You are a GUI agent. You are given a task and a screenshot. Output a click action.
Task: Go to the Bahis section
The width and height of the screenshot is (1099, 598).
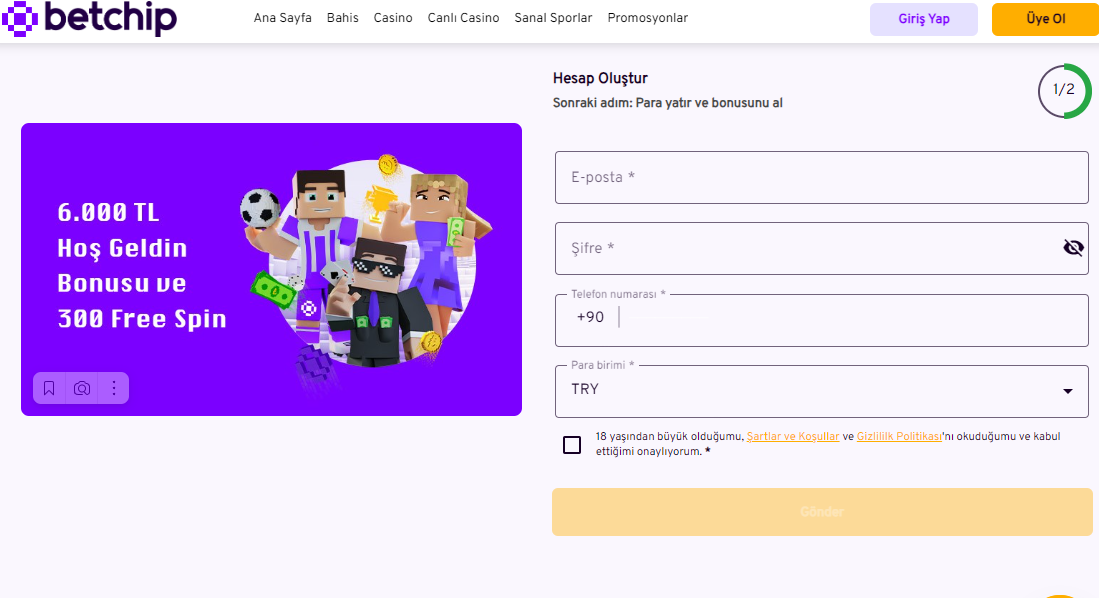(x=343, y=18)
